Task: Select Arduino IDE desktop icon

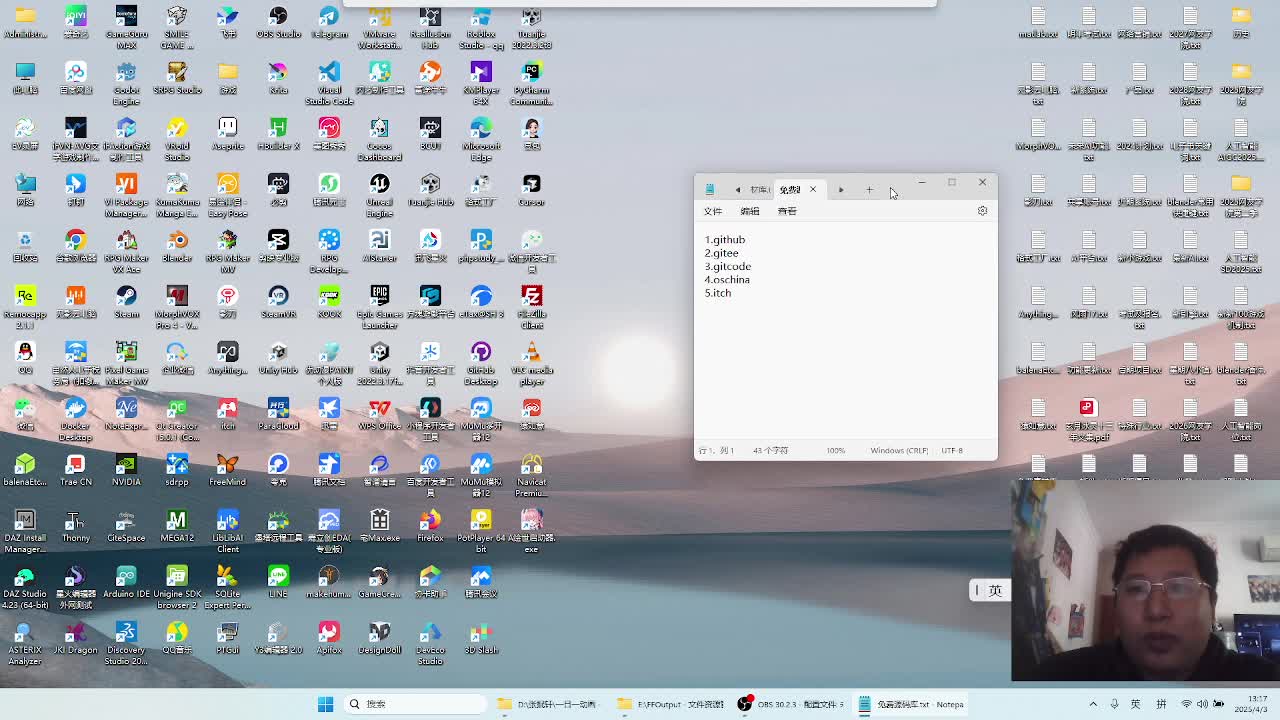Action: [126, 583]
